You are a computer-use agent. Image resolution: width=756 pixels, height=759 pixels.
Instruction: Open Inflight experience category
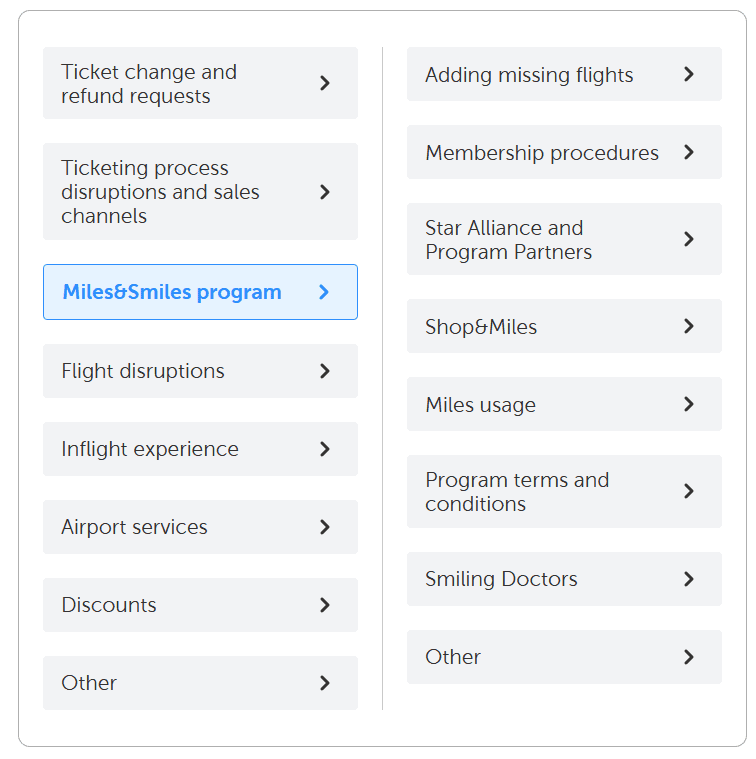click(150, 449)
